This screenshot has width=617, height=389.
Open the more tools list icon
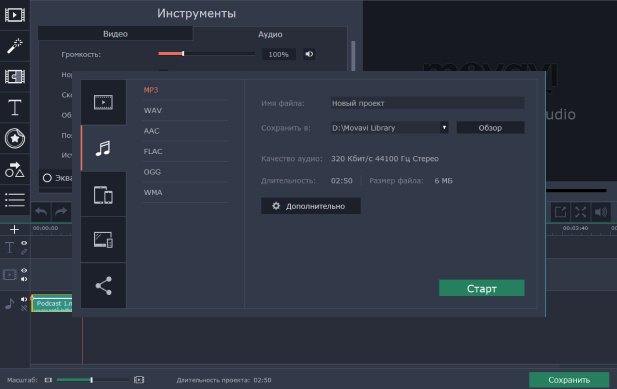click(x=15, y=199)
